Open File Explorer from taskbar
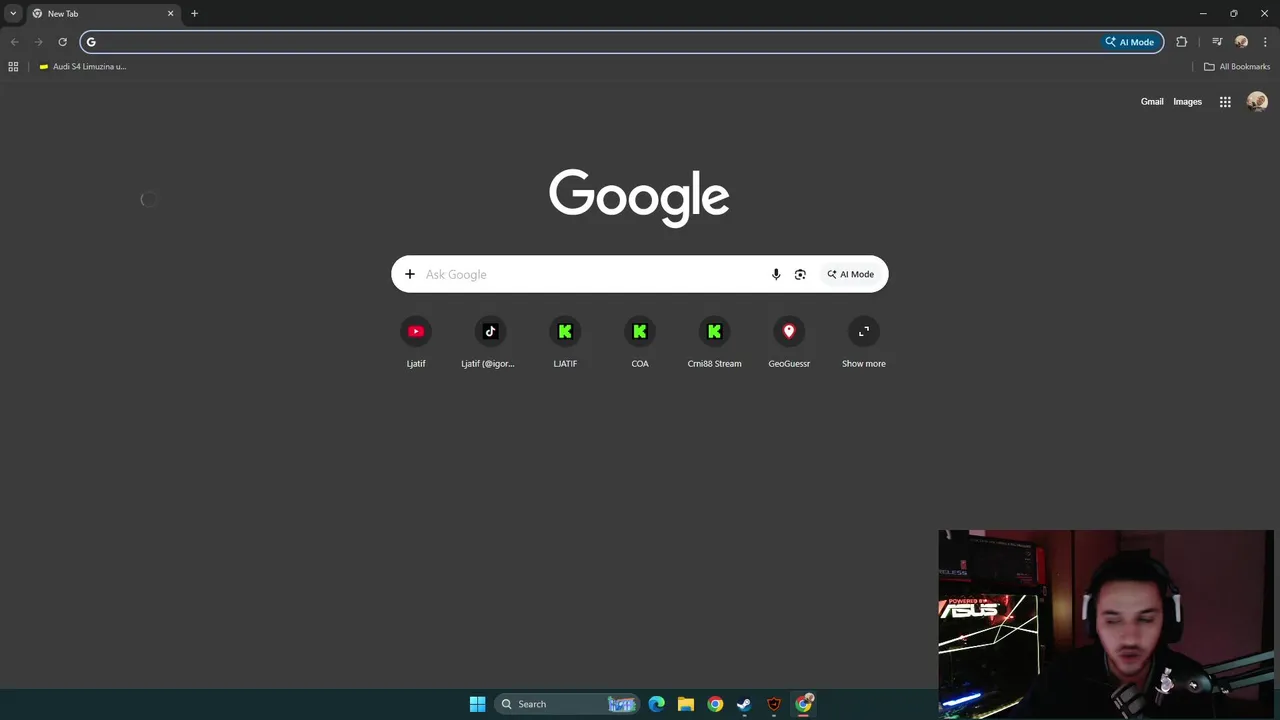This screenshot has height=720, width=1280. [685, 704]
